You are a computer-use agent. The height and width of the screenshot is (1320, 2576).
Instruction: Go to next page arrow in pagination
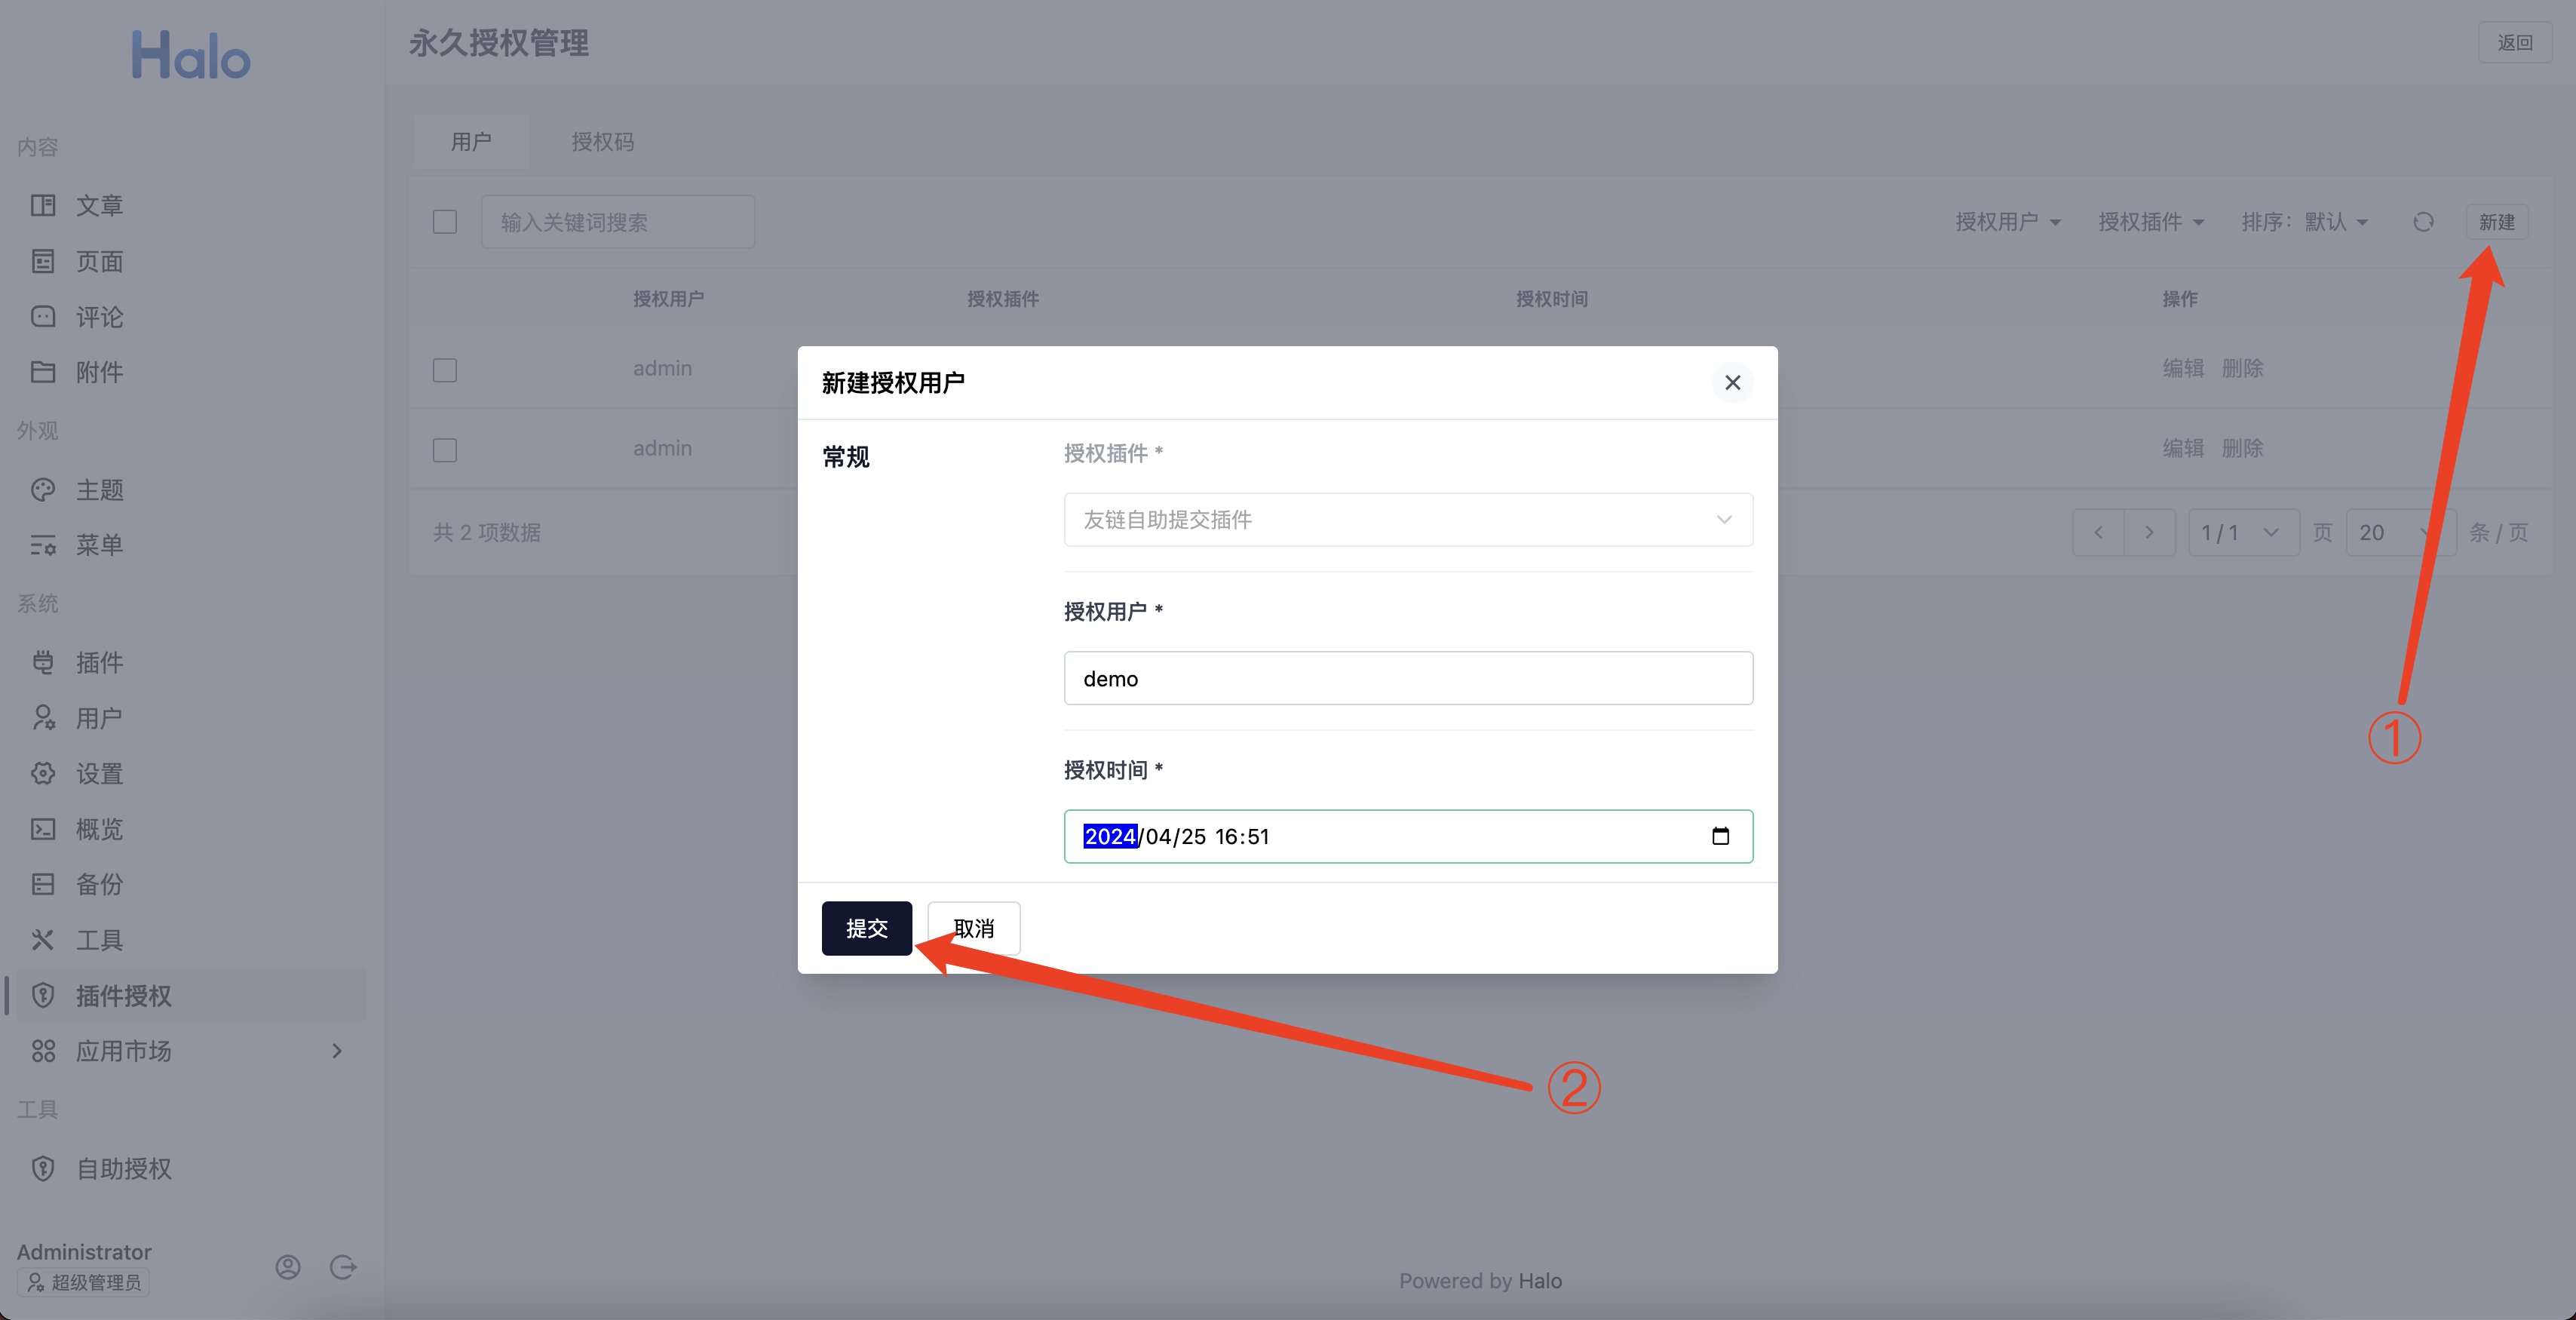[x=2150, y=532]
